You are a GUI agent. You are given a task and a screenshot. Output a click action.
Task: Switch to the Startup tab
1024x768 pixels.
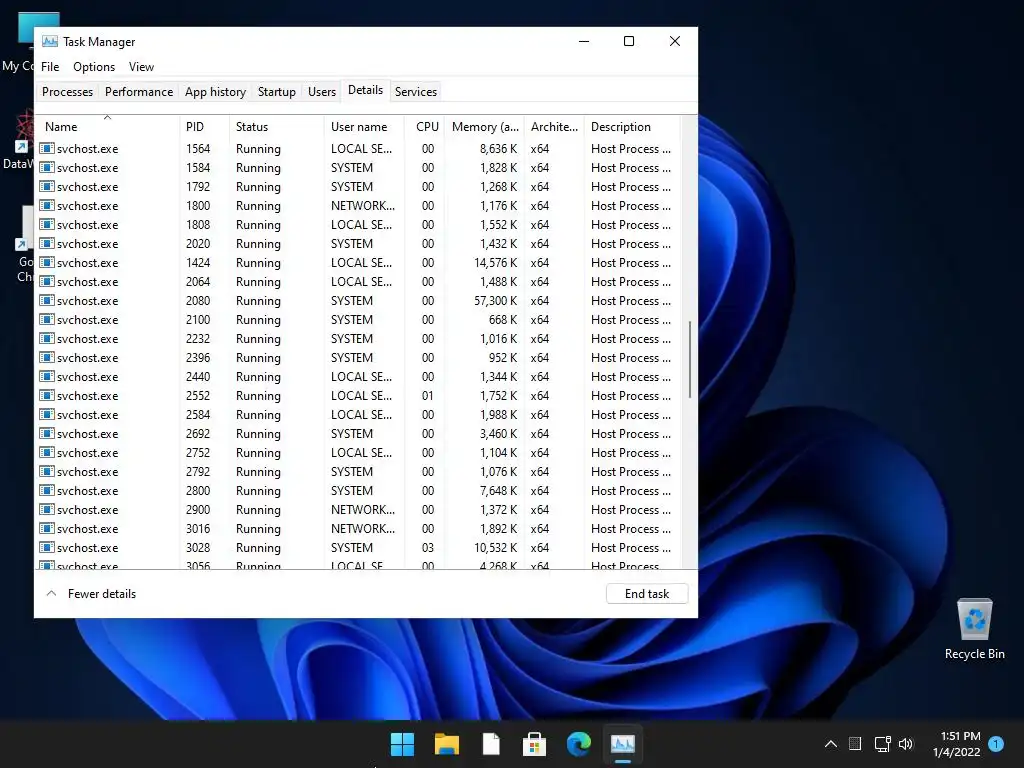pos(277,91)
